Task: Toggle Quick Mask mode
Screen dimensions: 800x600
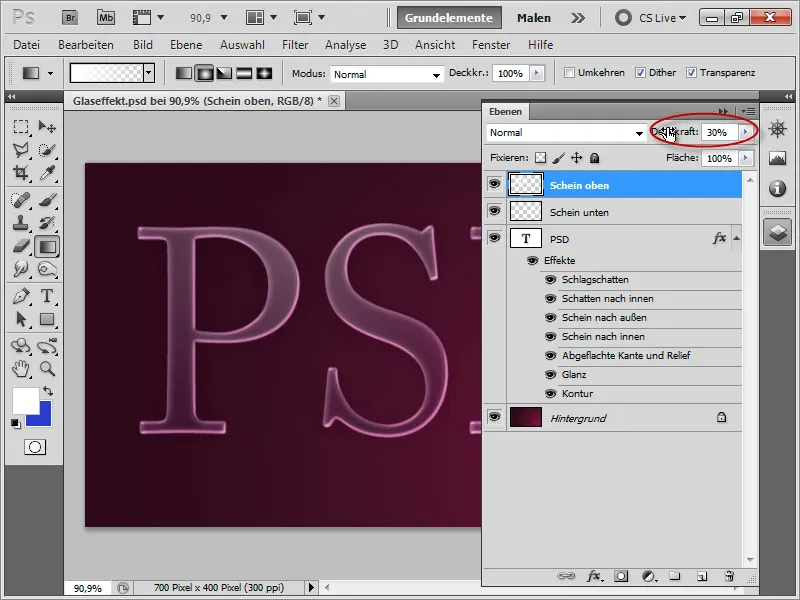Action: point(35,447)
